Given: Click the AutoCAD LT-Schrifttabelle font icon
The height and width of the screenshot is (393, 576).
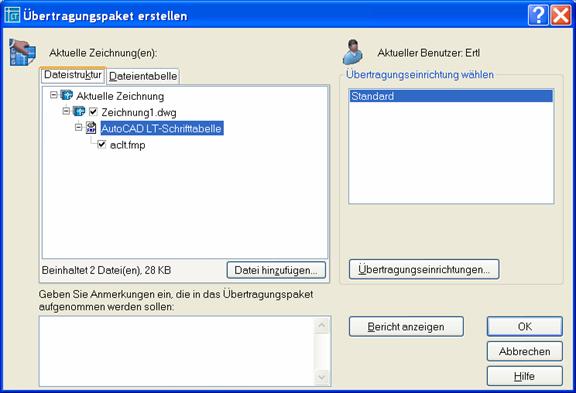Looking at the screenshot, I should coord(91,128).
